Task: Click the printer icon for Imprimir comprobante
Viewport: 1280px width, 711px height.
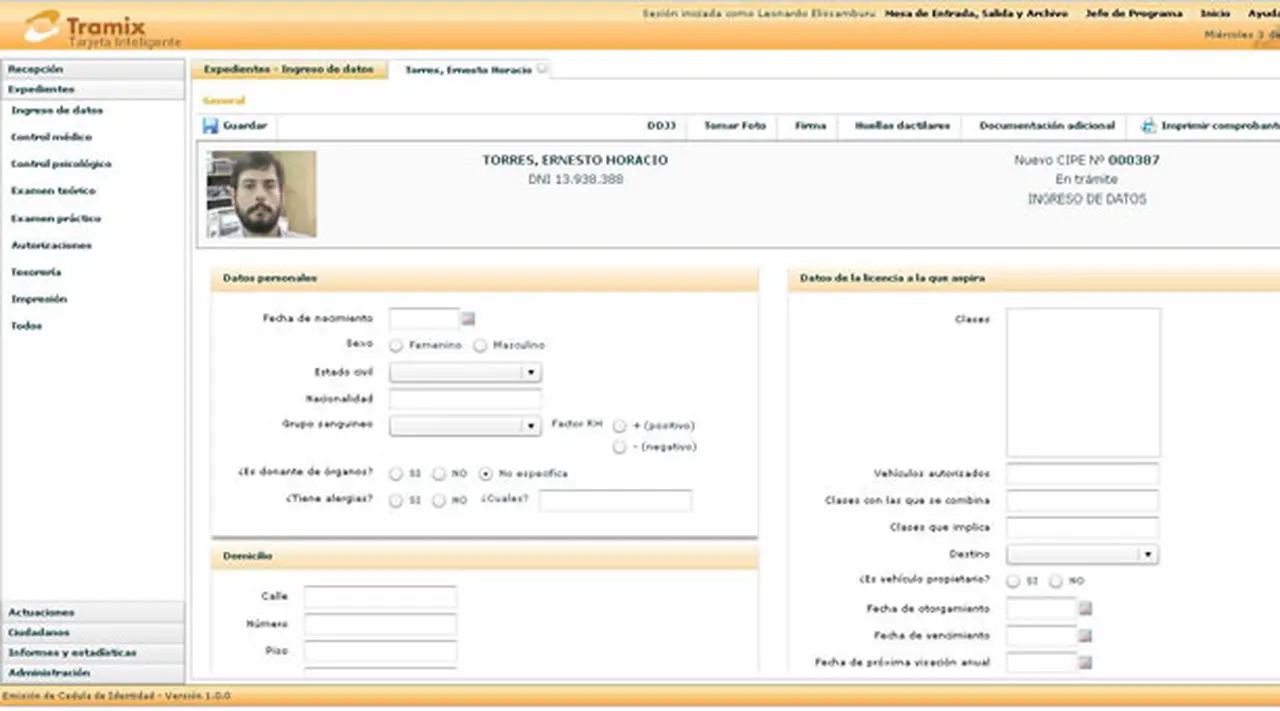Action: [1147, 126]
